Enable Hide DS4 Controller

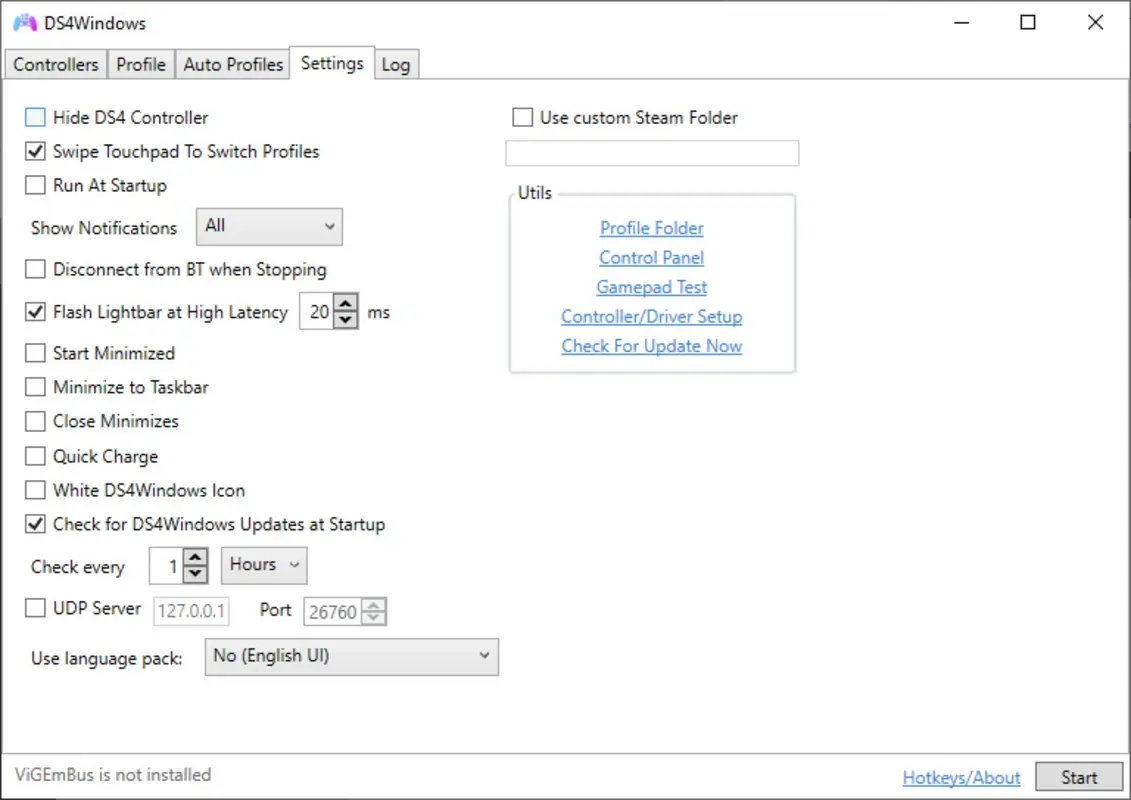(35, 117)
